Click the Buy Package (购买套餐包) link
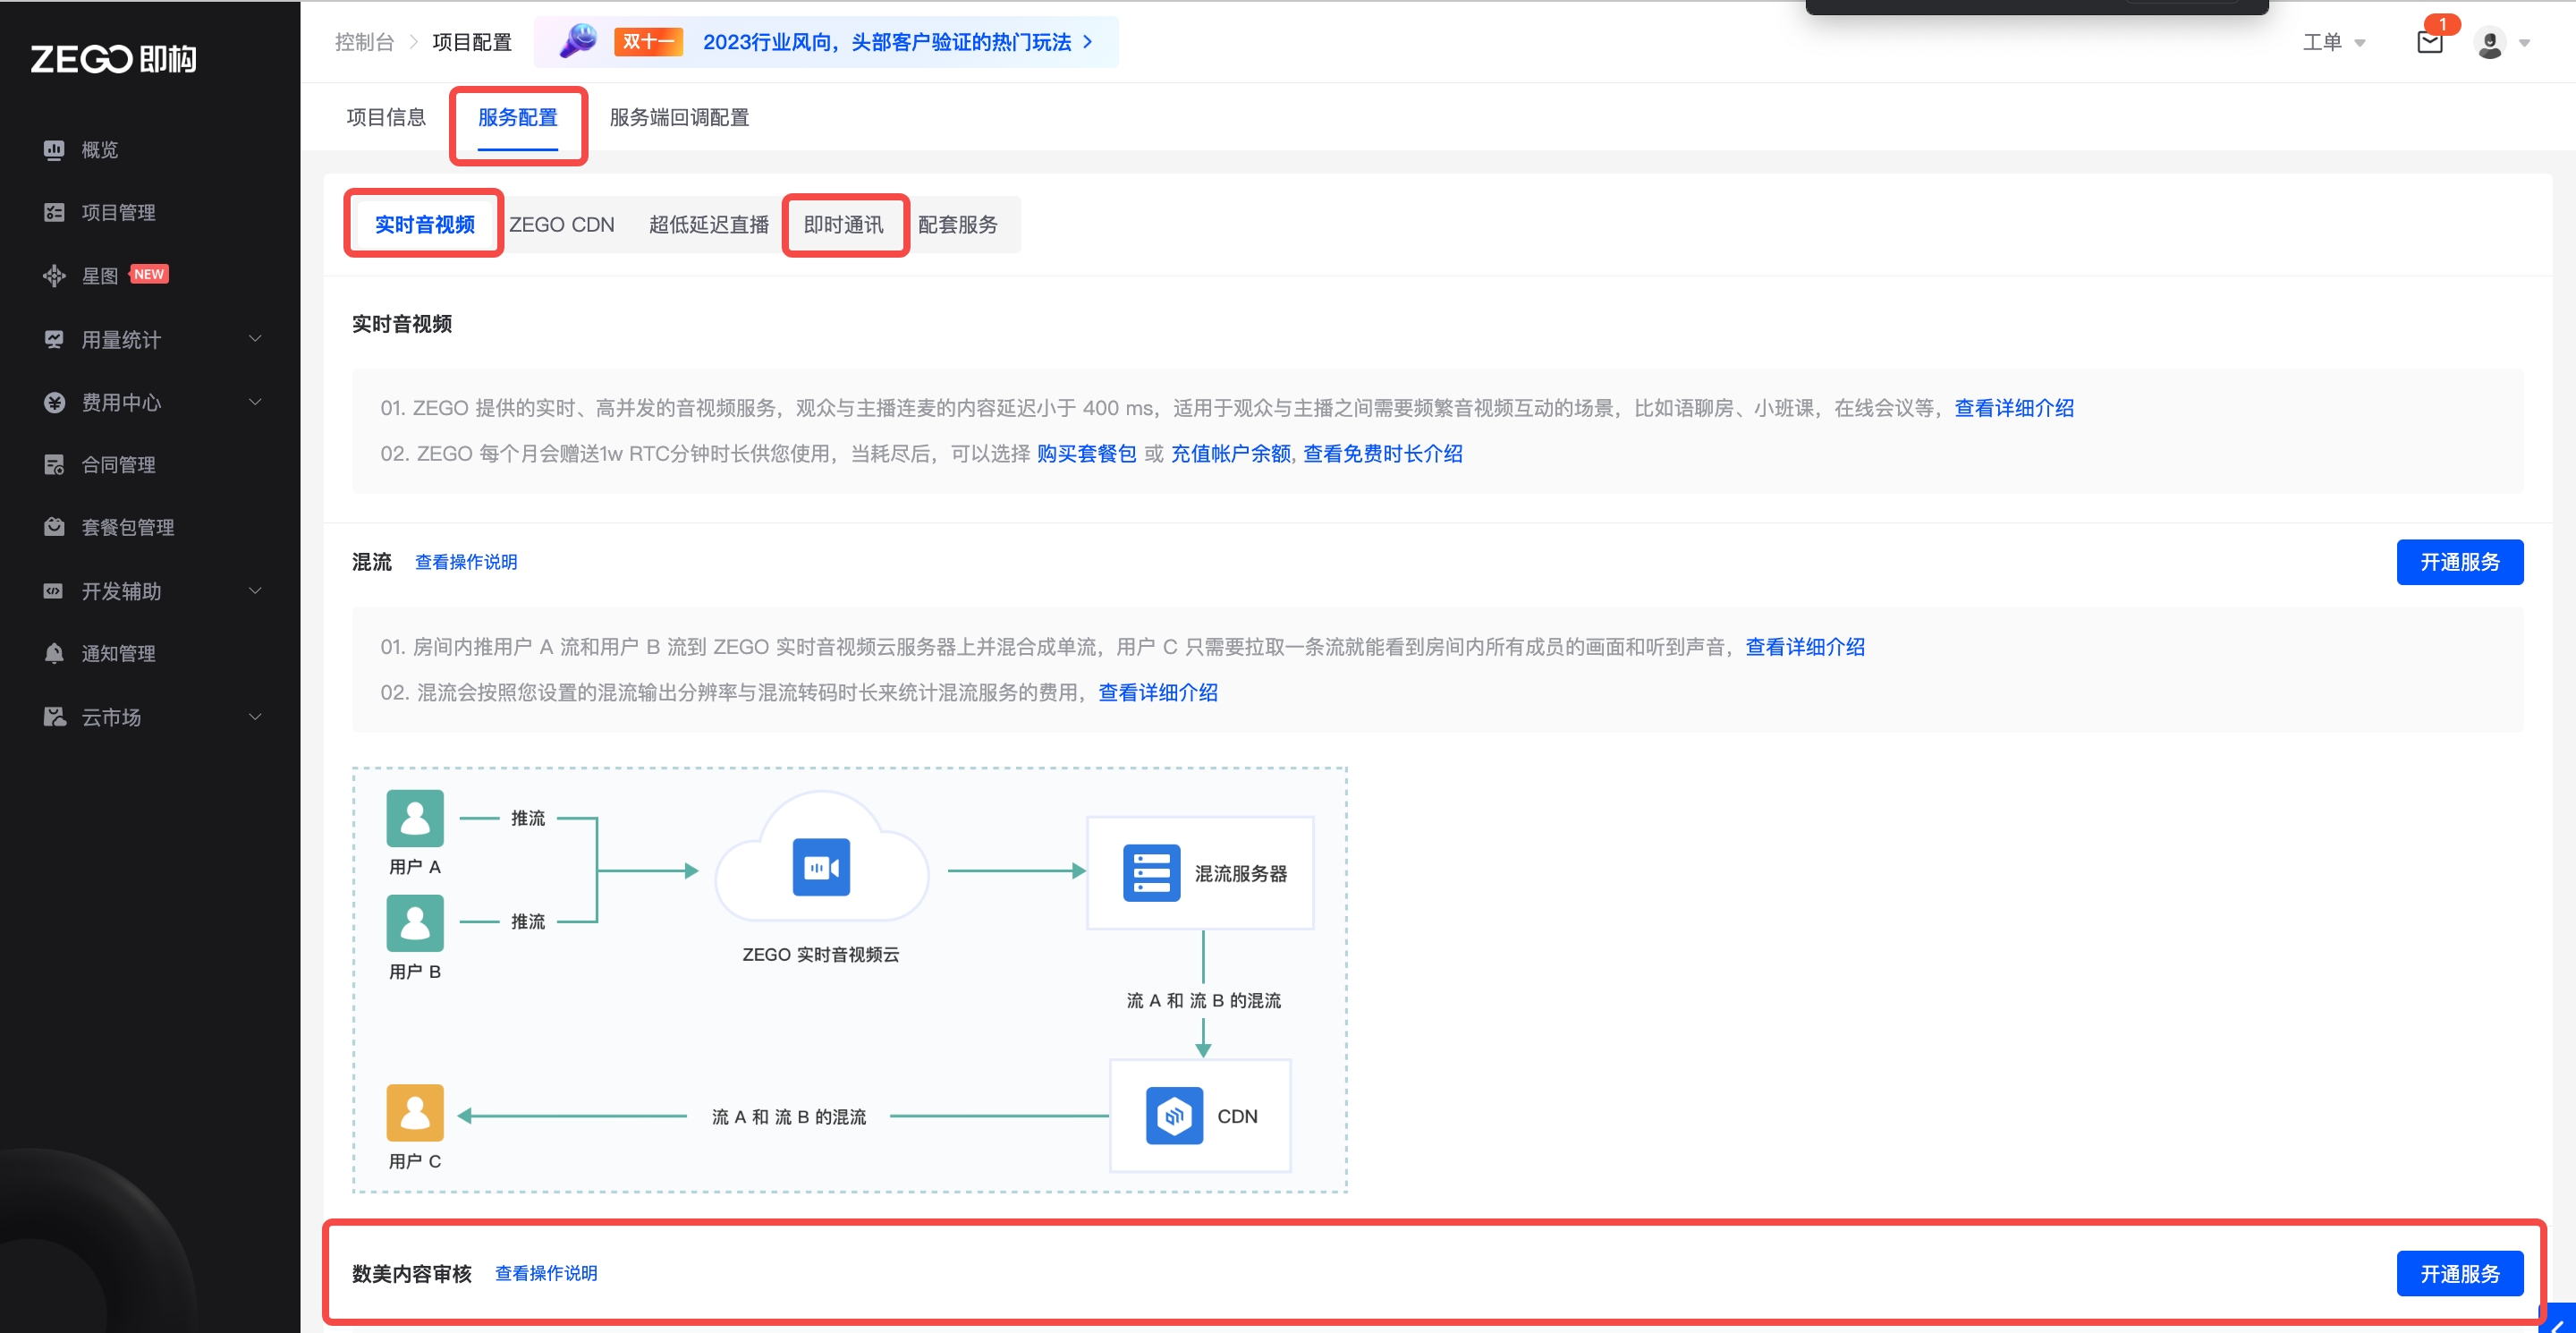 tap(1086, 454)
